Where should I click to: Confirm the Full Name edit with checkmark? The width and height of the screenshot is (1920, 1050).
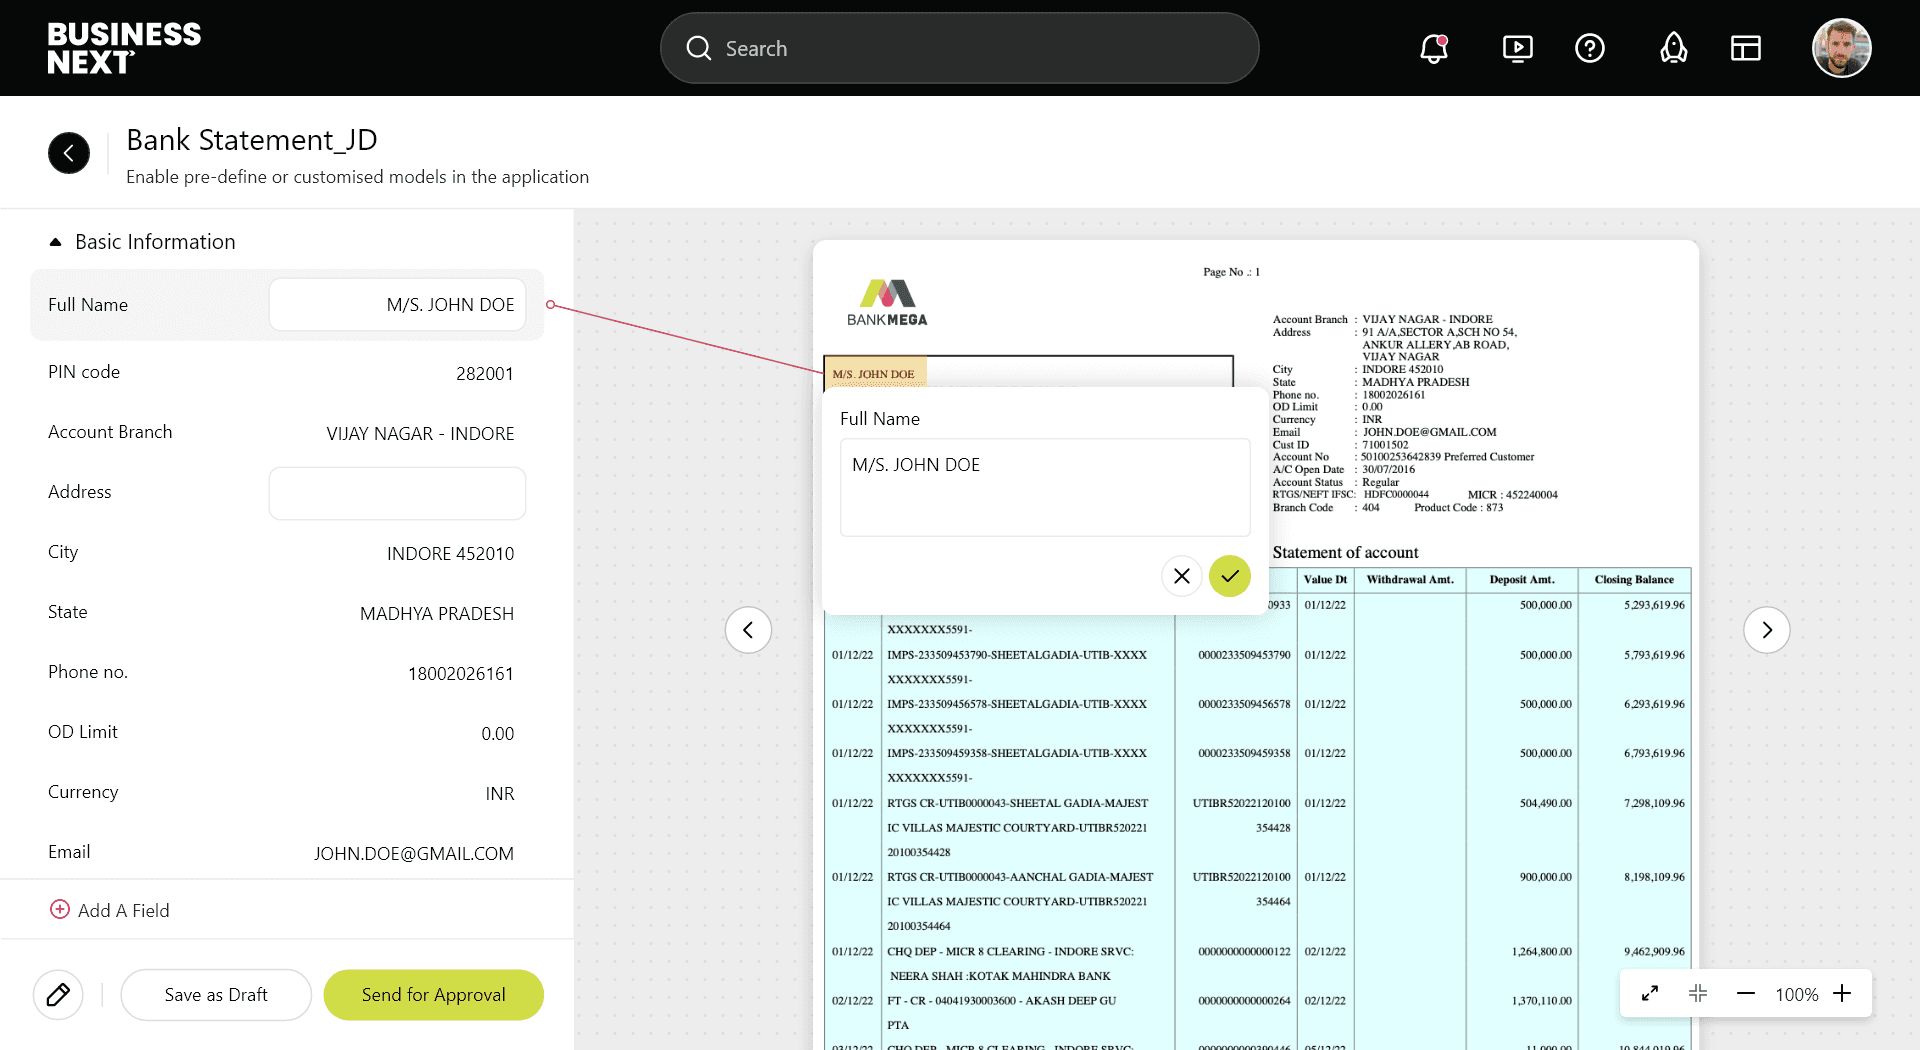(x=1230, y=576)
